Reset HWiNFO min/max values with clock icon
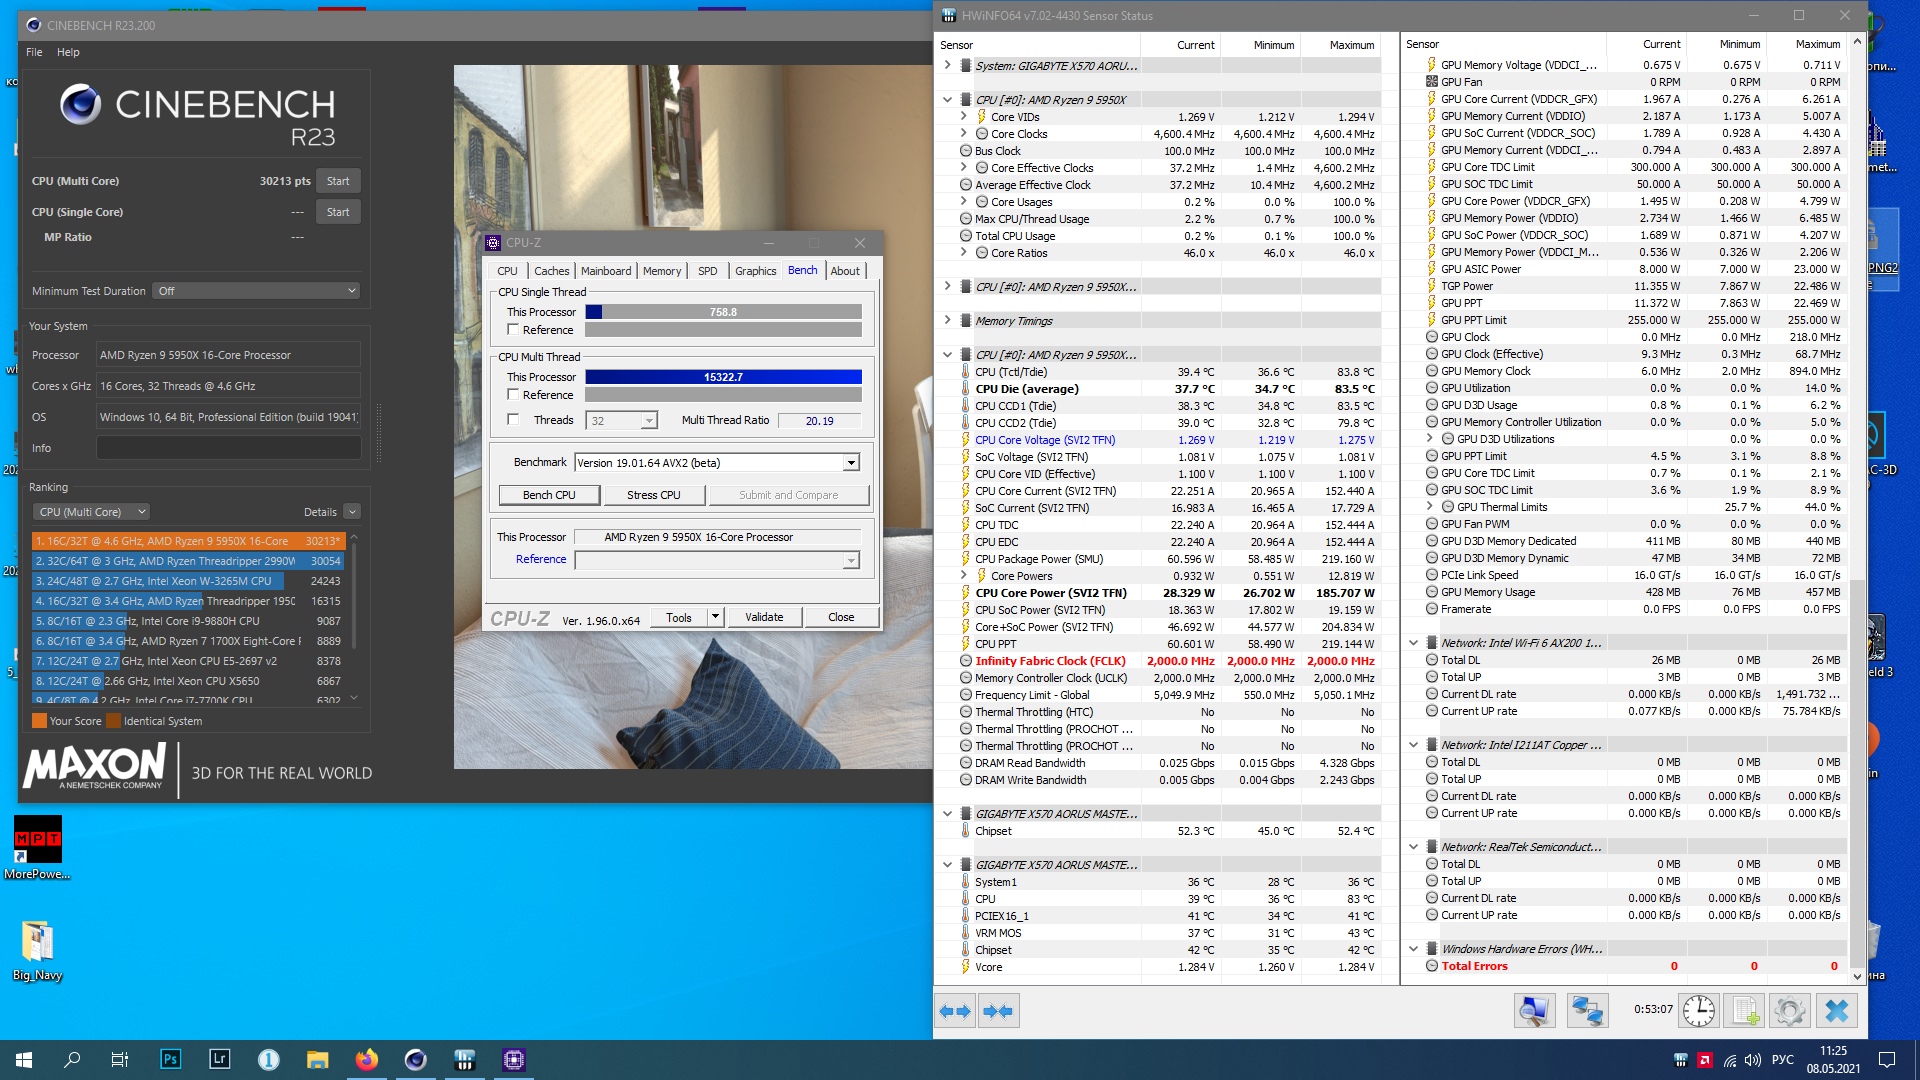Screen dimensions: 1920x1080 1698,1011
